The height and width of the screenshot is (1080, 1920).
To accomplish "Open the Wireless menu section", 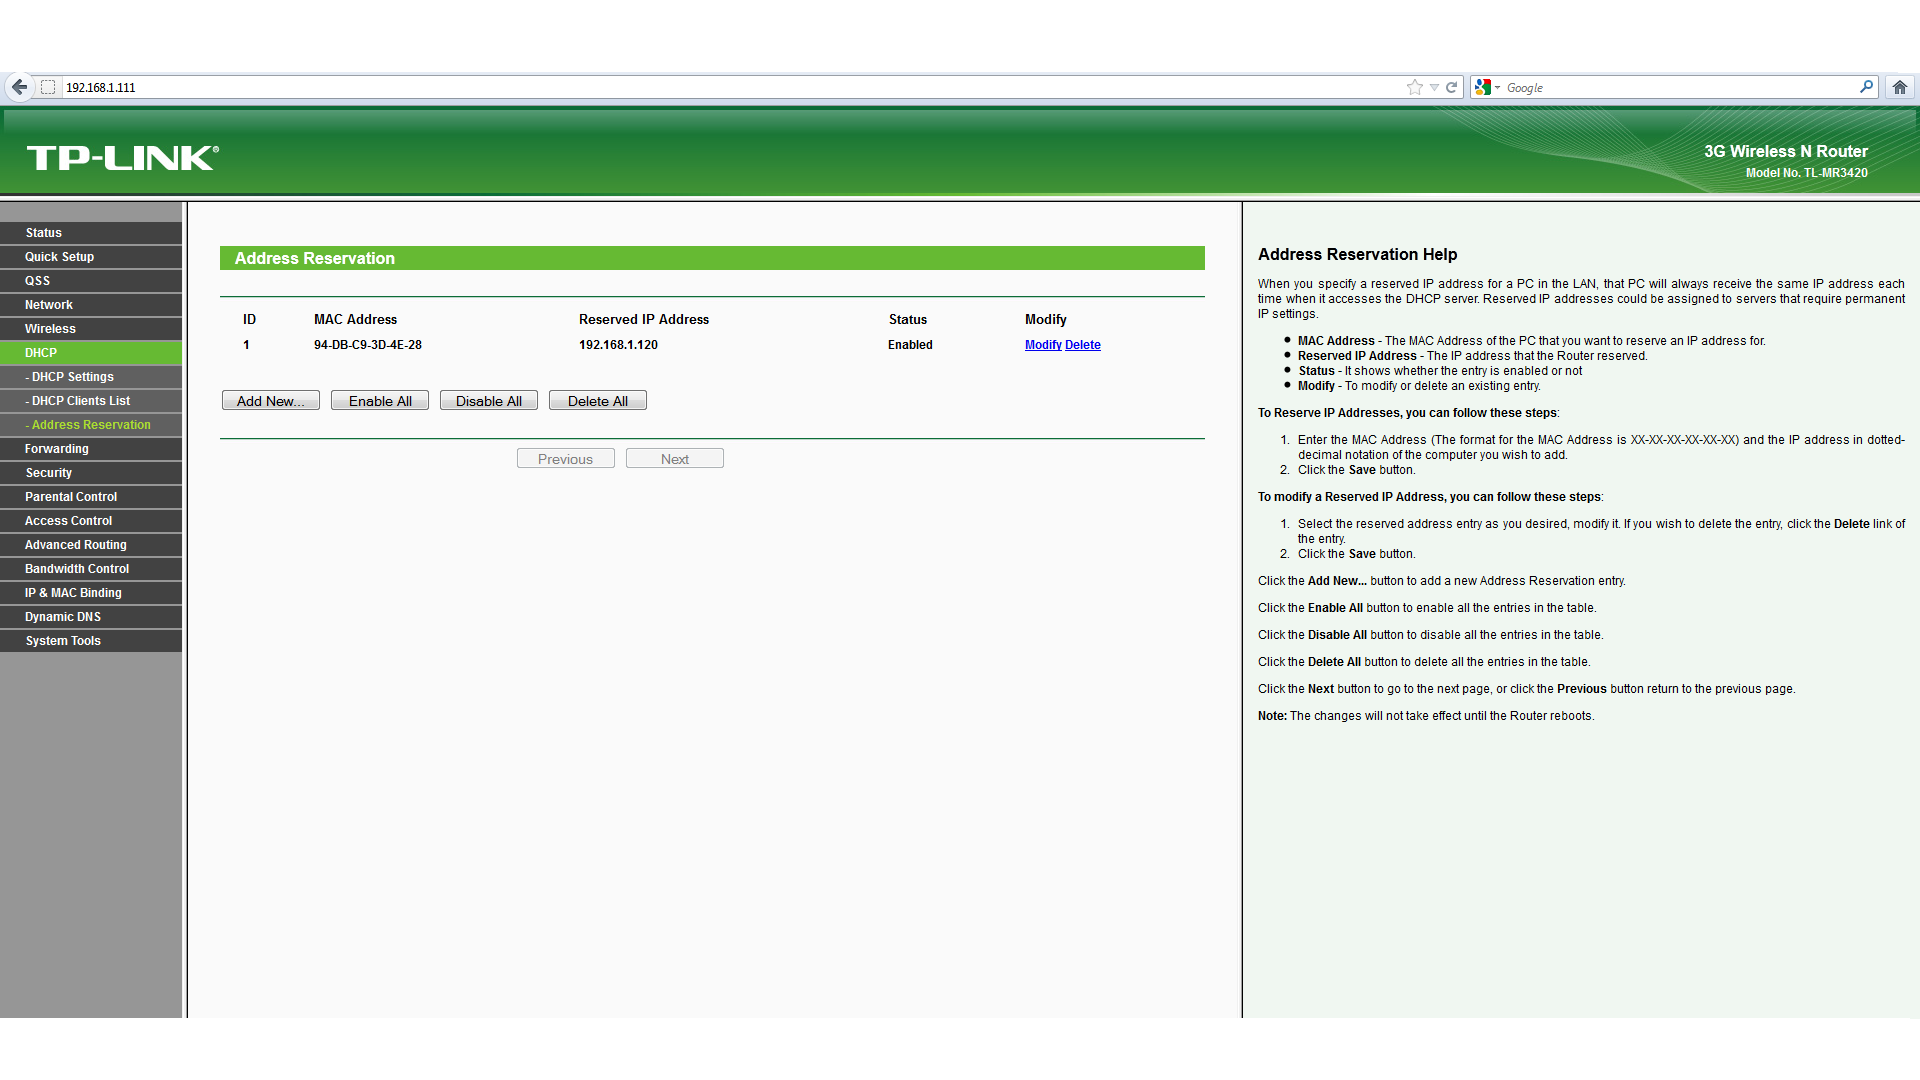I will [x=50, y=329].
